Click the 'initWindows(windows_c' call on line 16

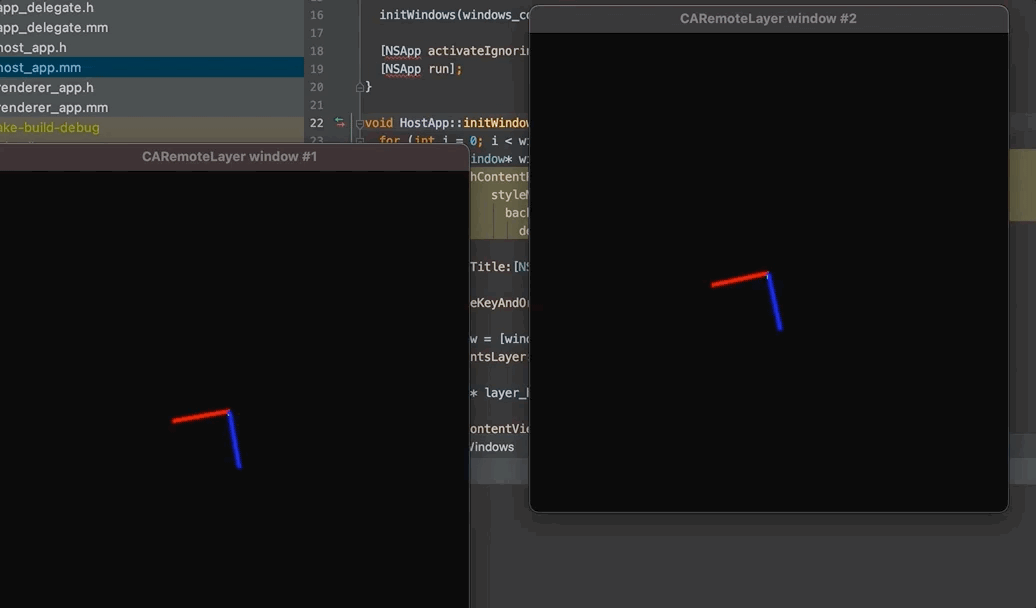(x=455, y=15)
